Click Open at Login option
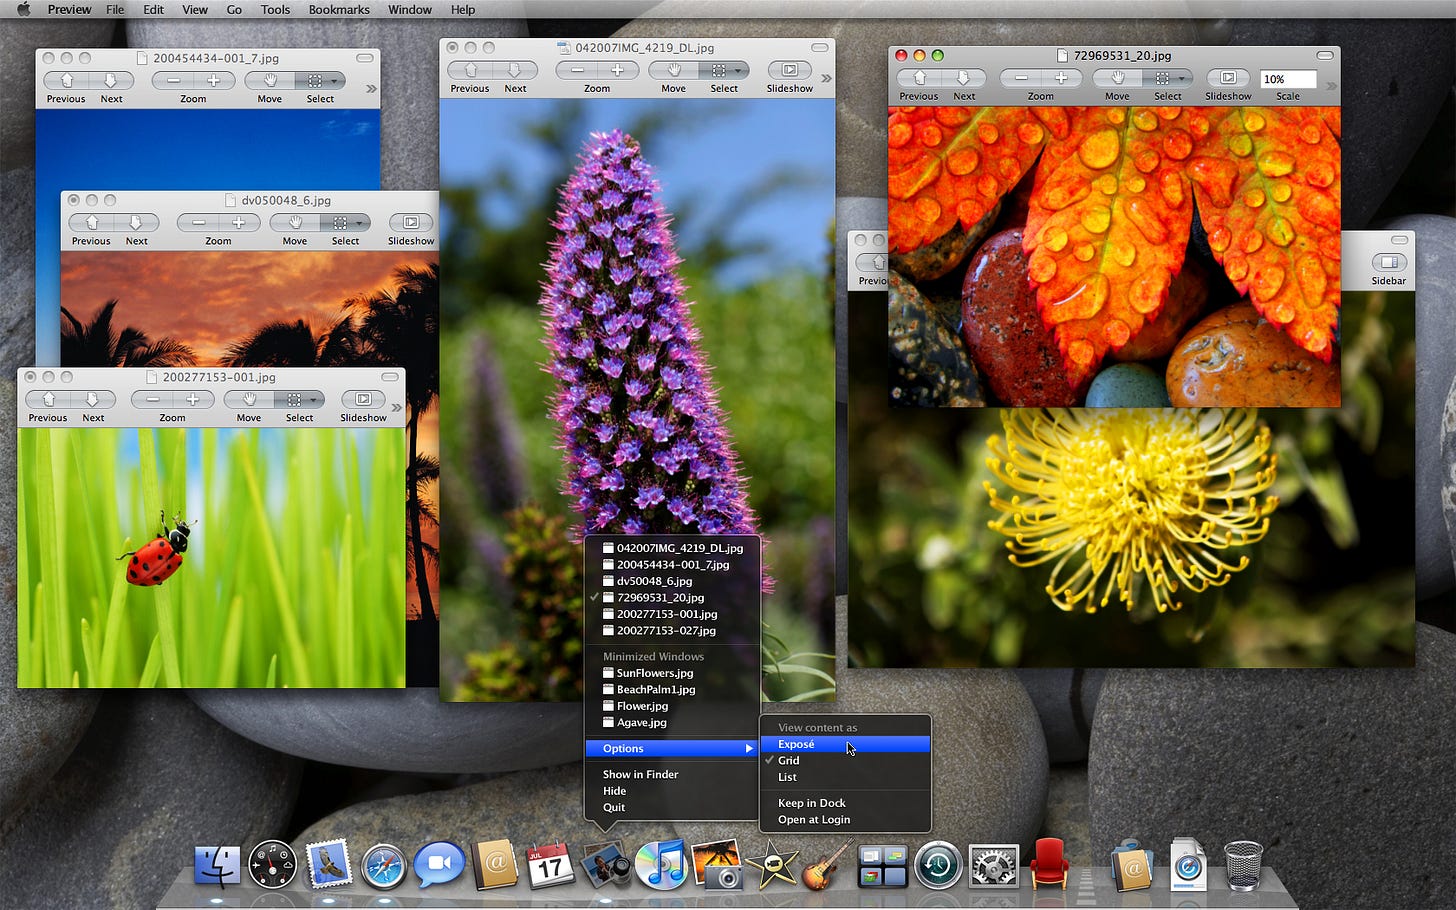 click(x=814, y=820)
